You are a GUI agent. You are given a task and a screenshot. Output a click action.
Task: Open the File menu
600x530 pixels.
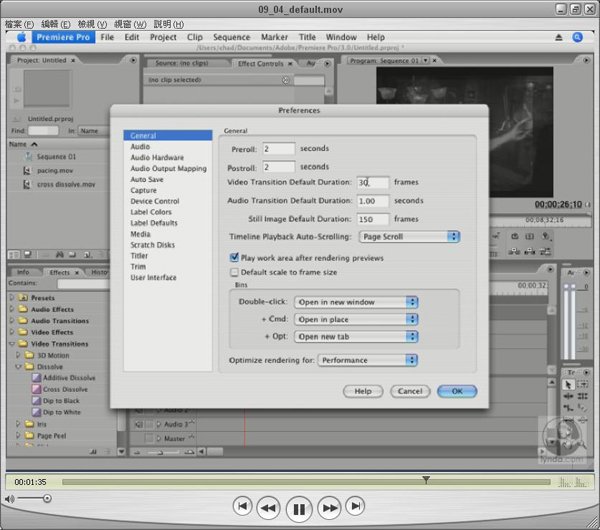(107, 37)
